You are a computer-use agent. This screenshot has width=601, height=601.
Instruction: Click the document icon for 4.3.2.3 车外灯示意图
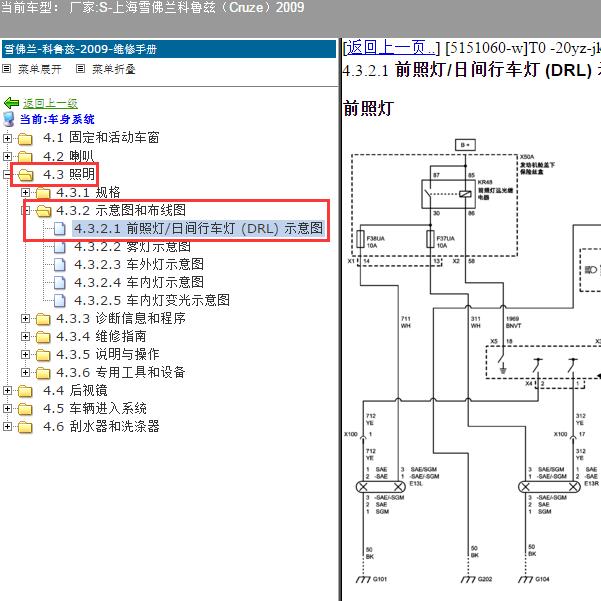click(59, 264)
